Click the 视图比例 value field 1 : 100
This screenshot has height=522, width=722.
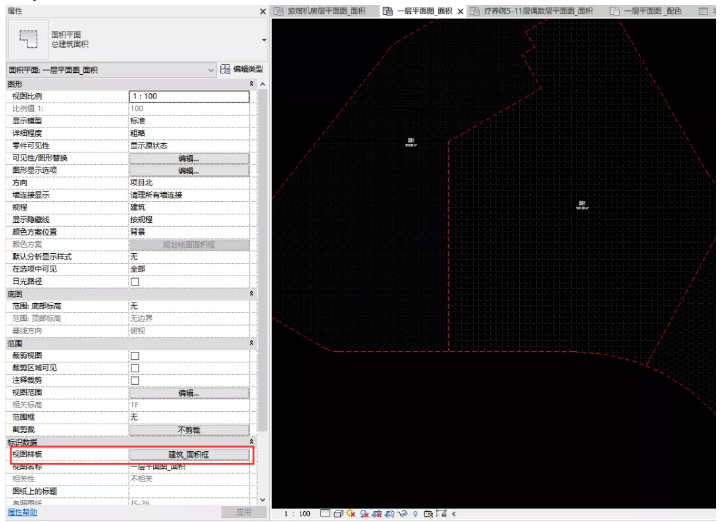tap(188, 96)
